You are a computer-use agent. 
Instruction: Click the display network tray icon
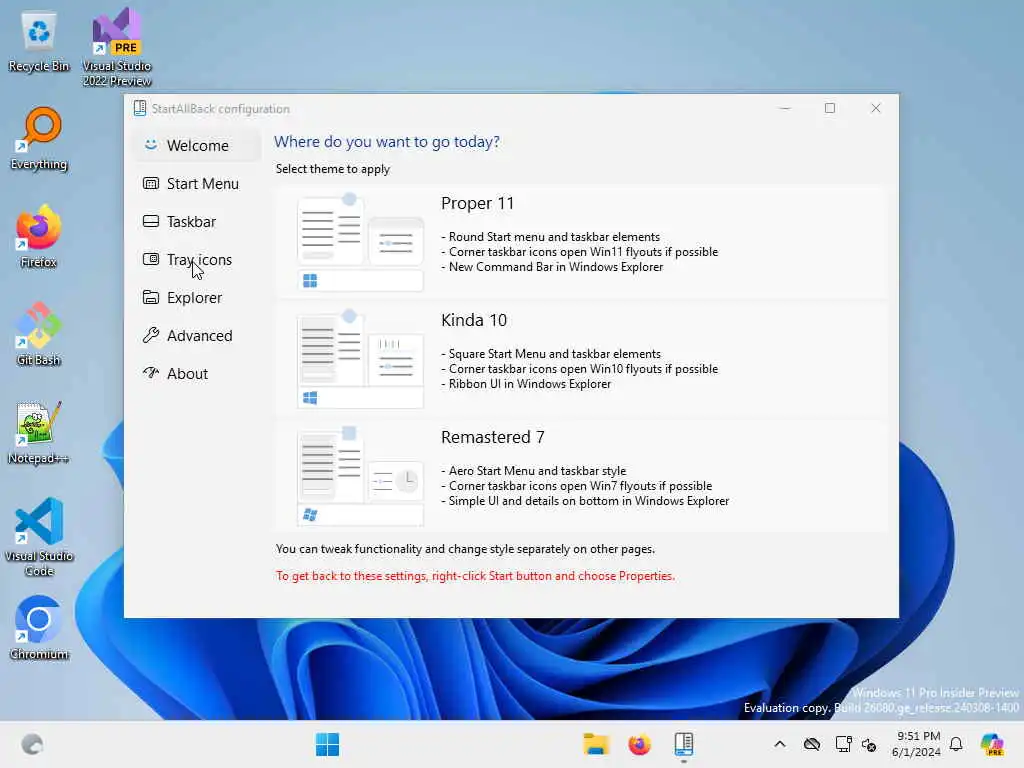843,744
